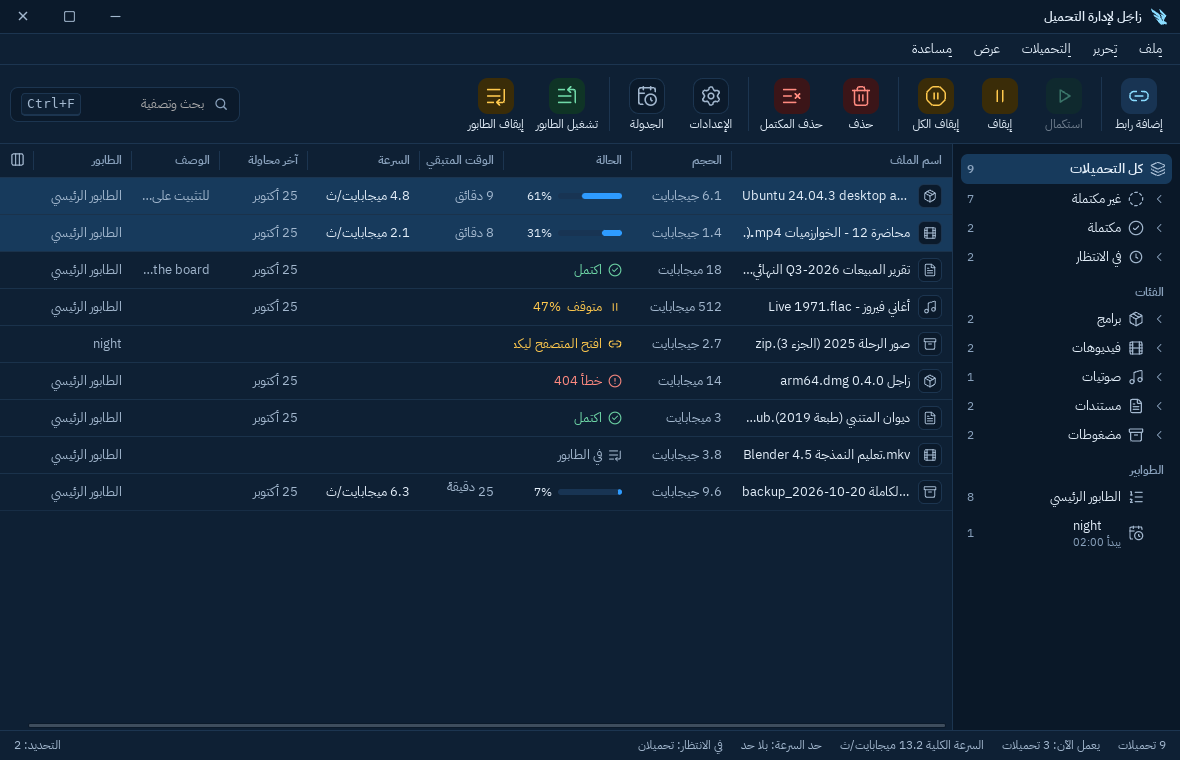
Task: Expand the مكتملة sidebar chevron
Action: coord(1159,227)
